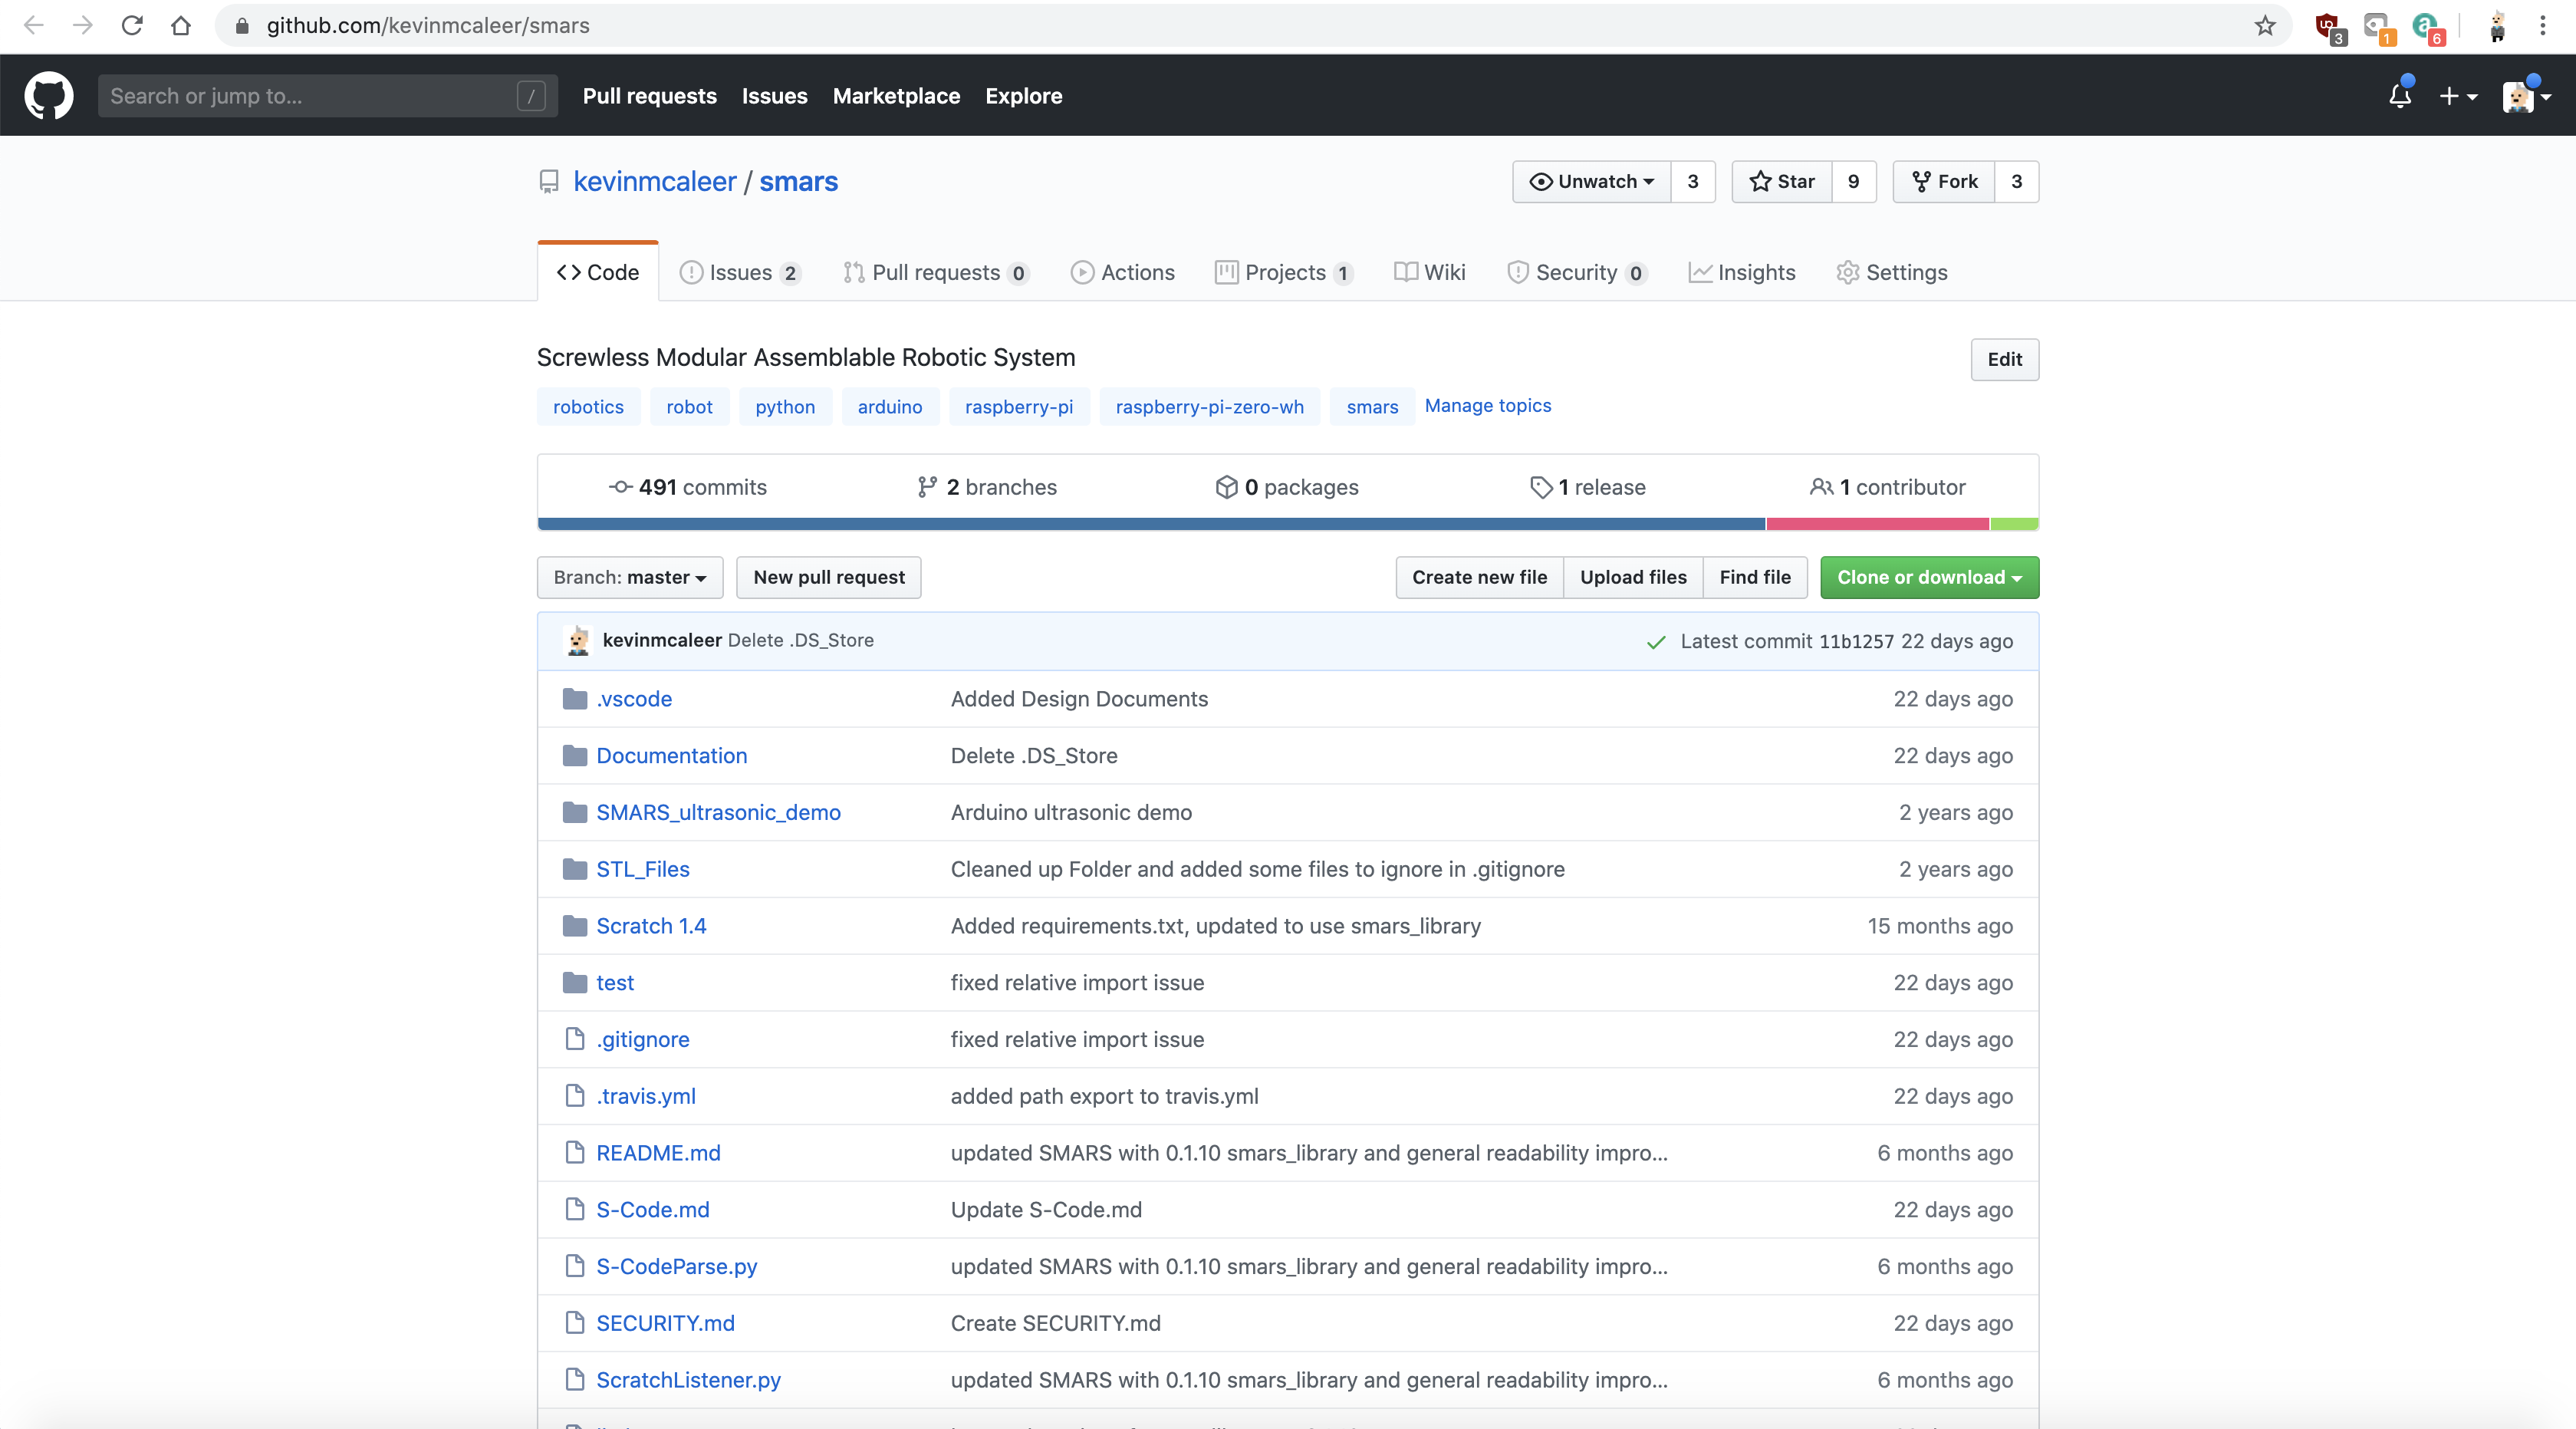Select the Code tab

[x=598, y=272]
